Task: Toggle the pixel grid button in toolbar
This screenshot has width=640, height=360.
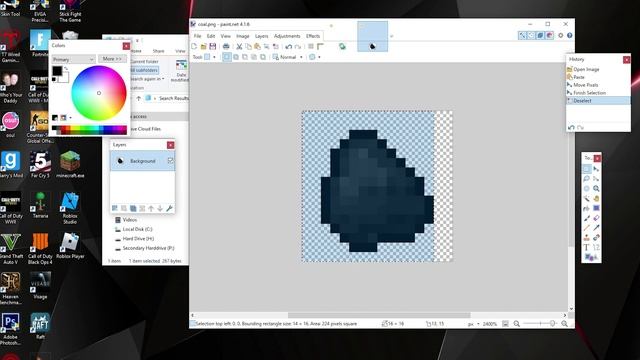Action: pos(311,47)
